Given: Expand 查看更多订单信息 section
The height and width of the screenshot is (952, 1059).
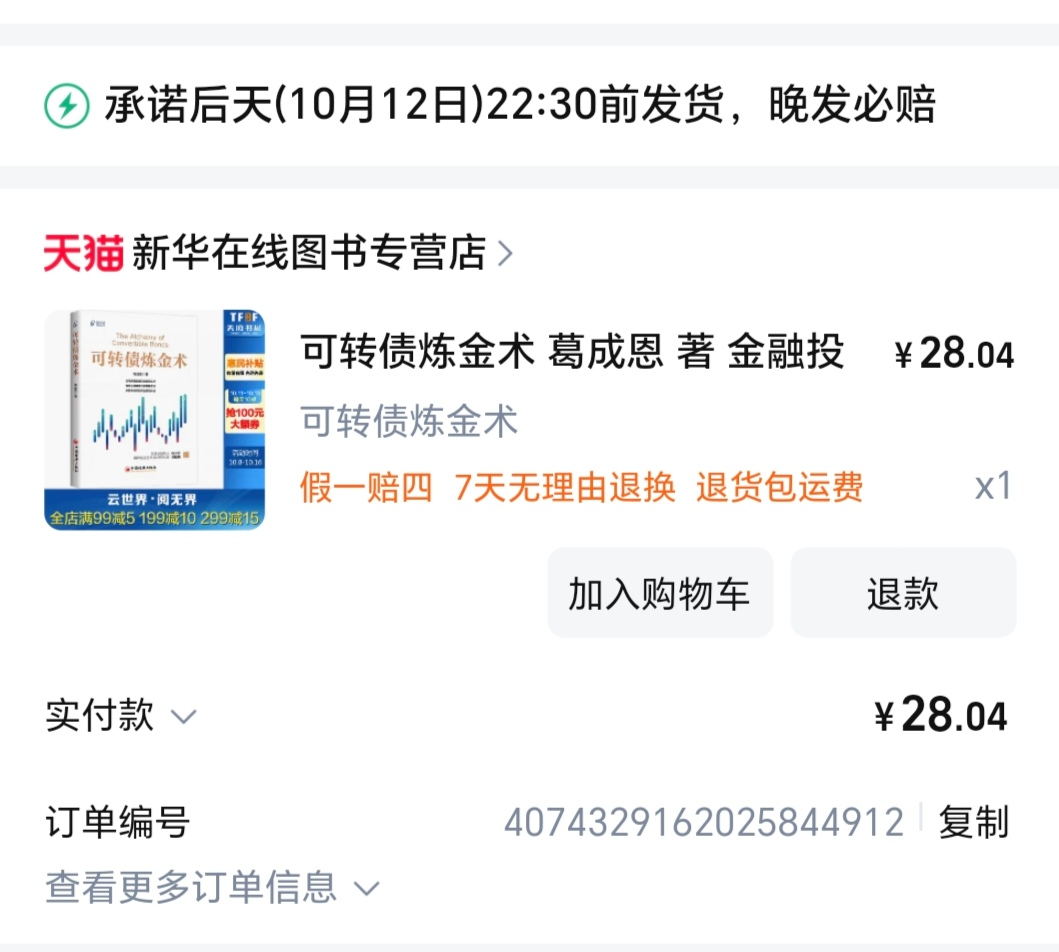Looking at the screenshot, I should (x=212, y=887).
